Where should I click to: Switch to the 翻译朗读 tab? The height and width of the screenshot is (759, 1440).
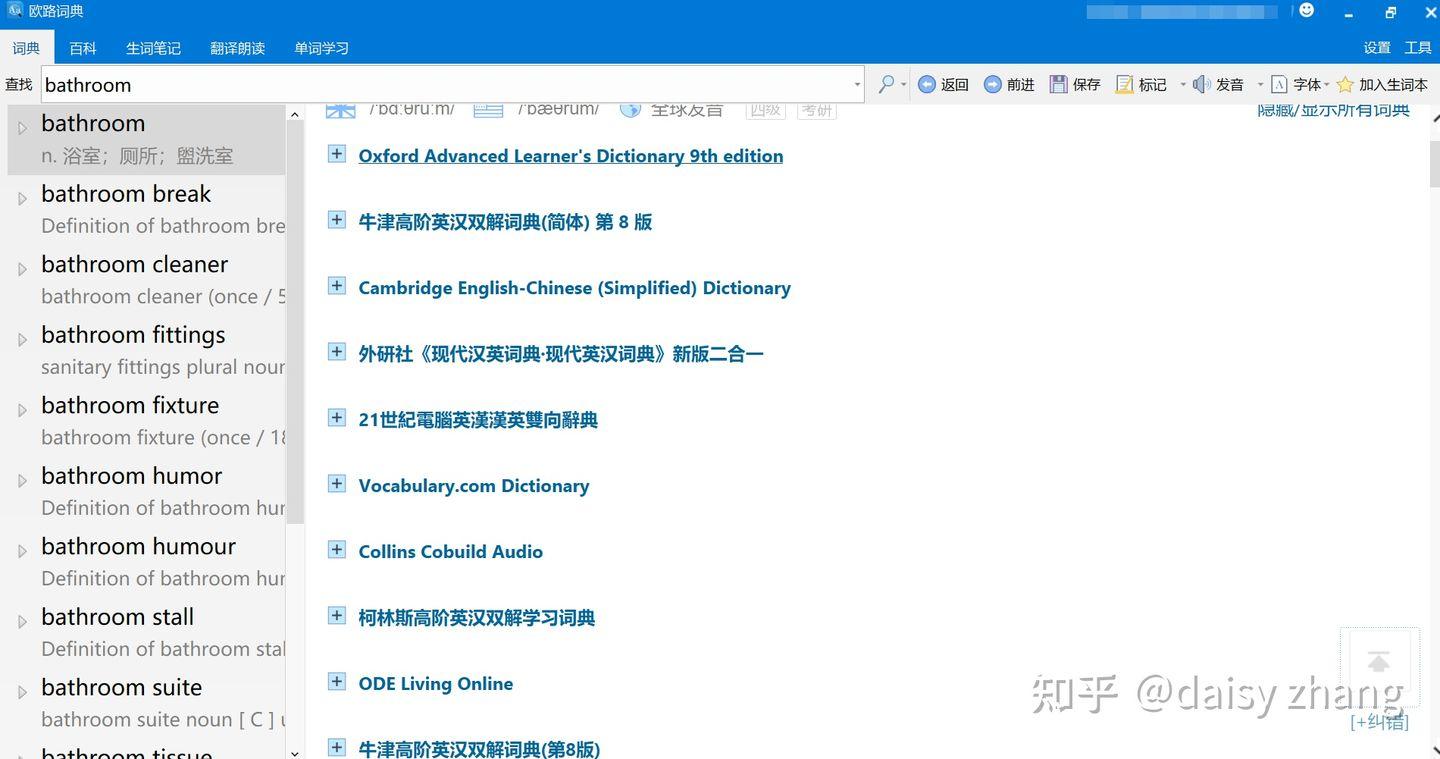click(x=237, y=48)
